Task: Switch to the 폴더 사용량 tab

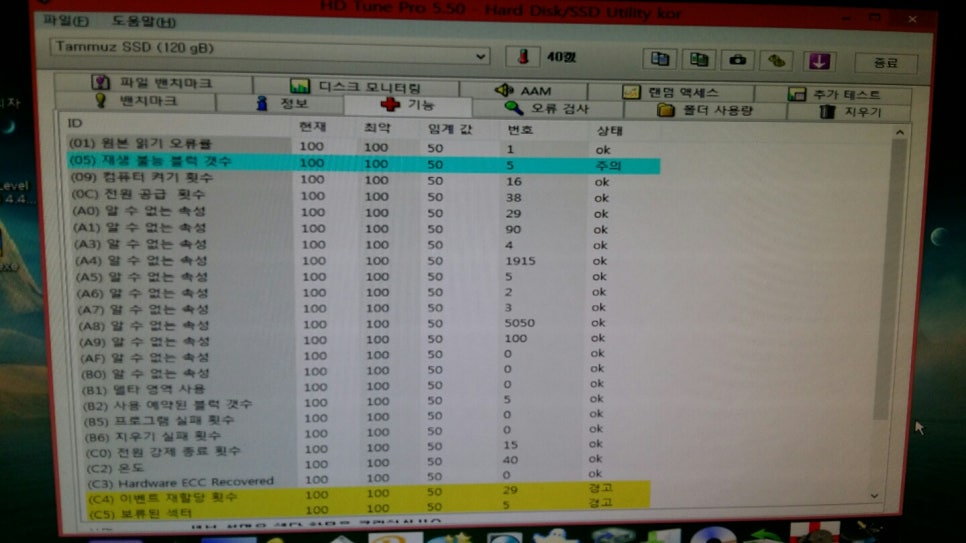Action: click(x=705, y=110)
